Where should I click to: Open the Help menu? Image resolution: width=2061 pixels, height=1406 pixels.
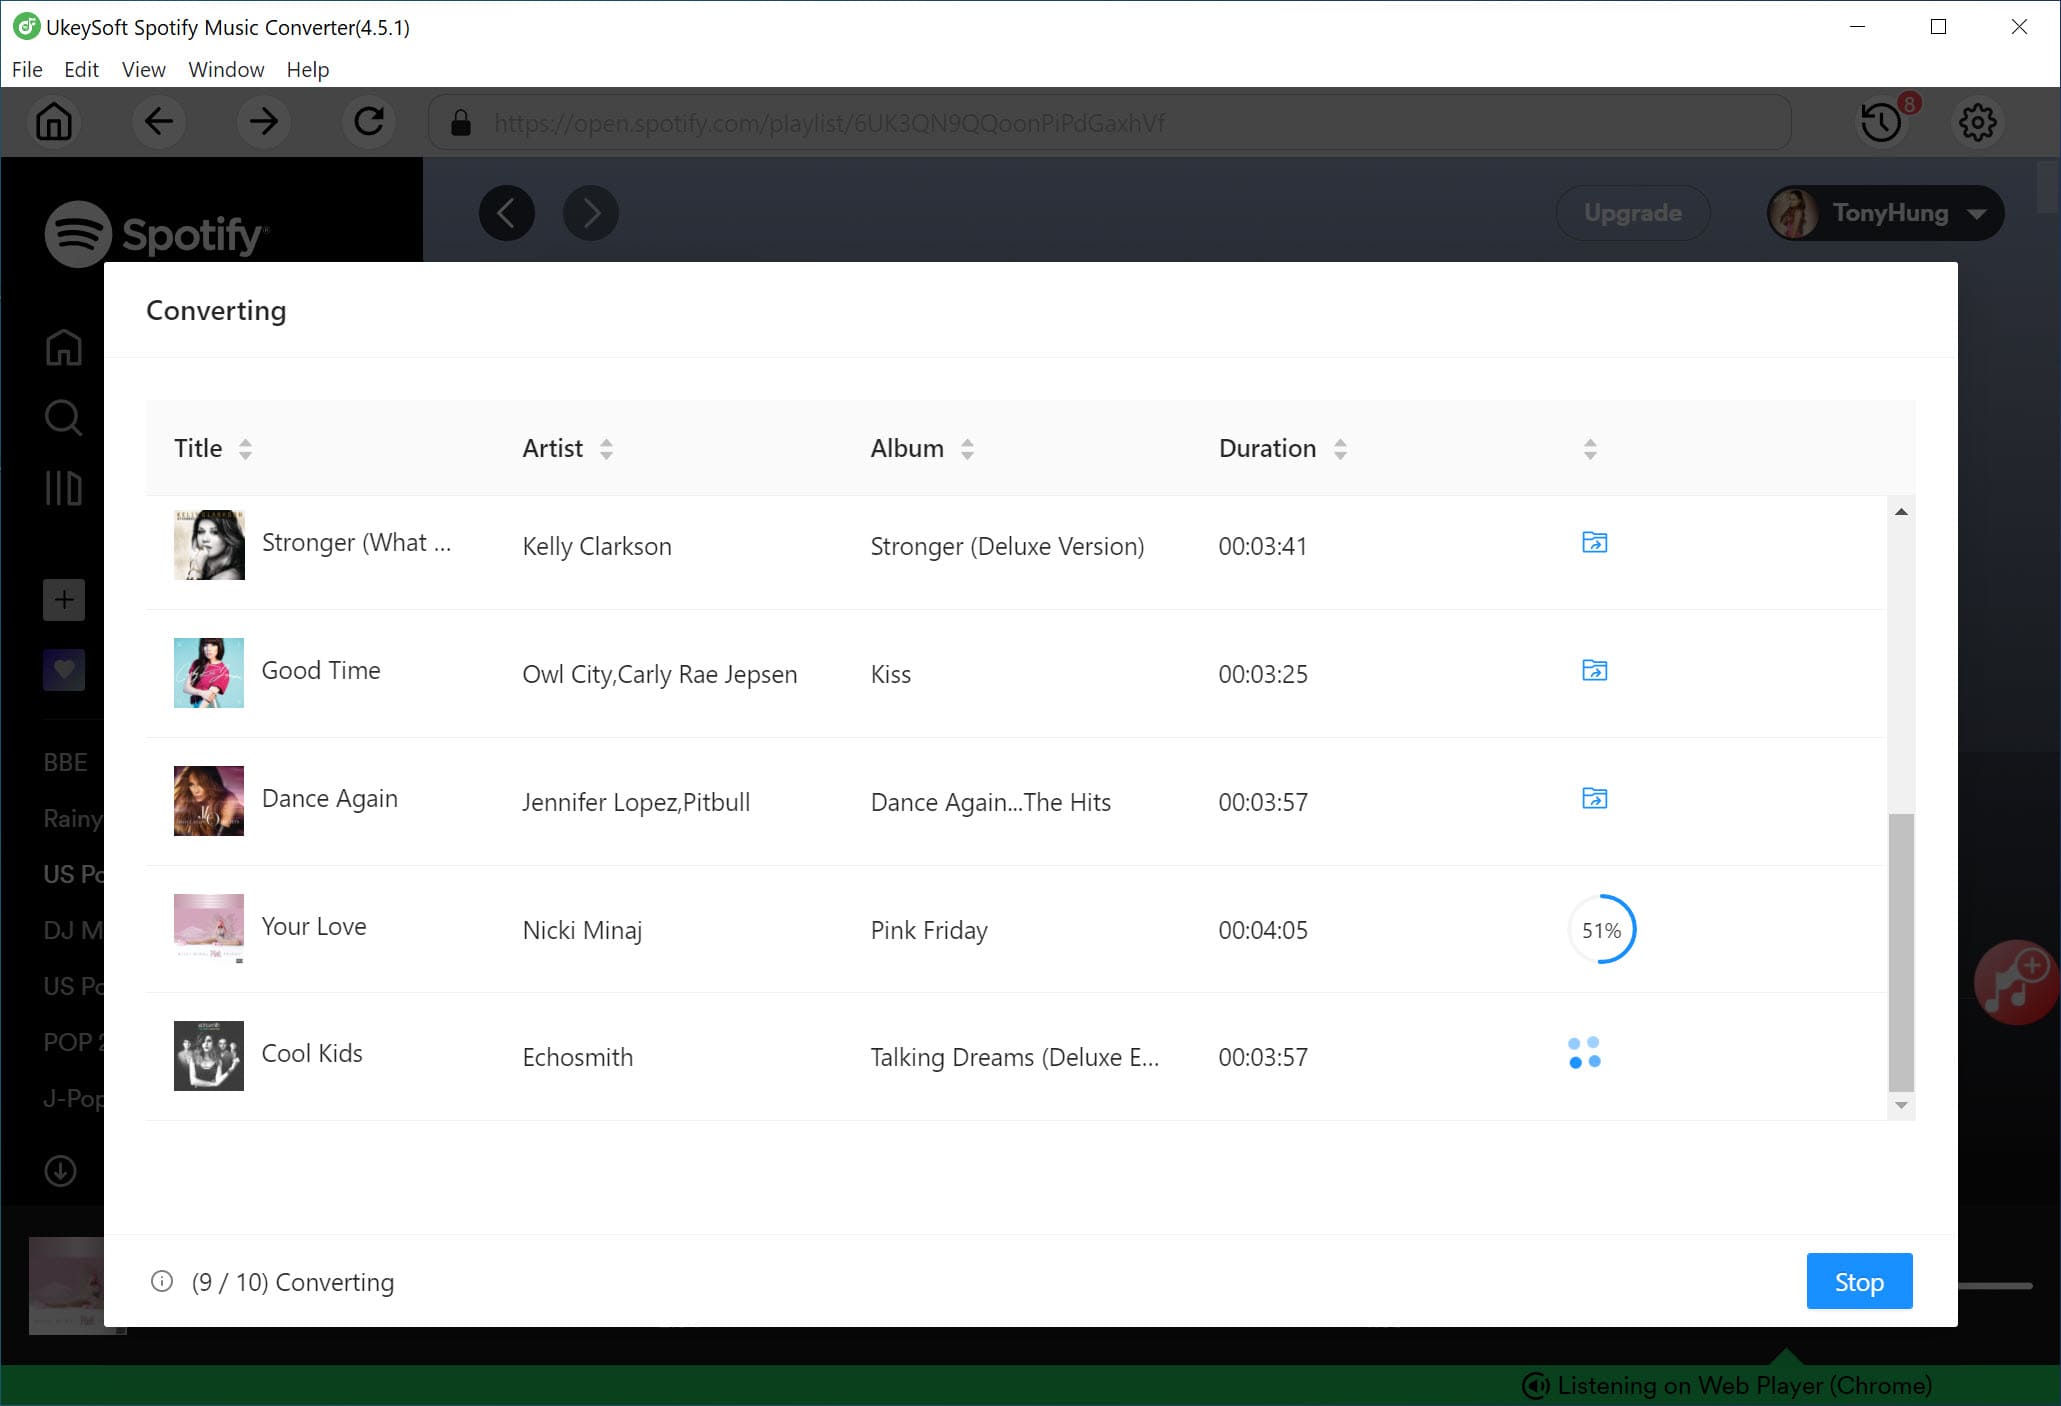tap(309, 69)
